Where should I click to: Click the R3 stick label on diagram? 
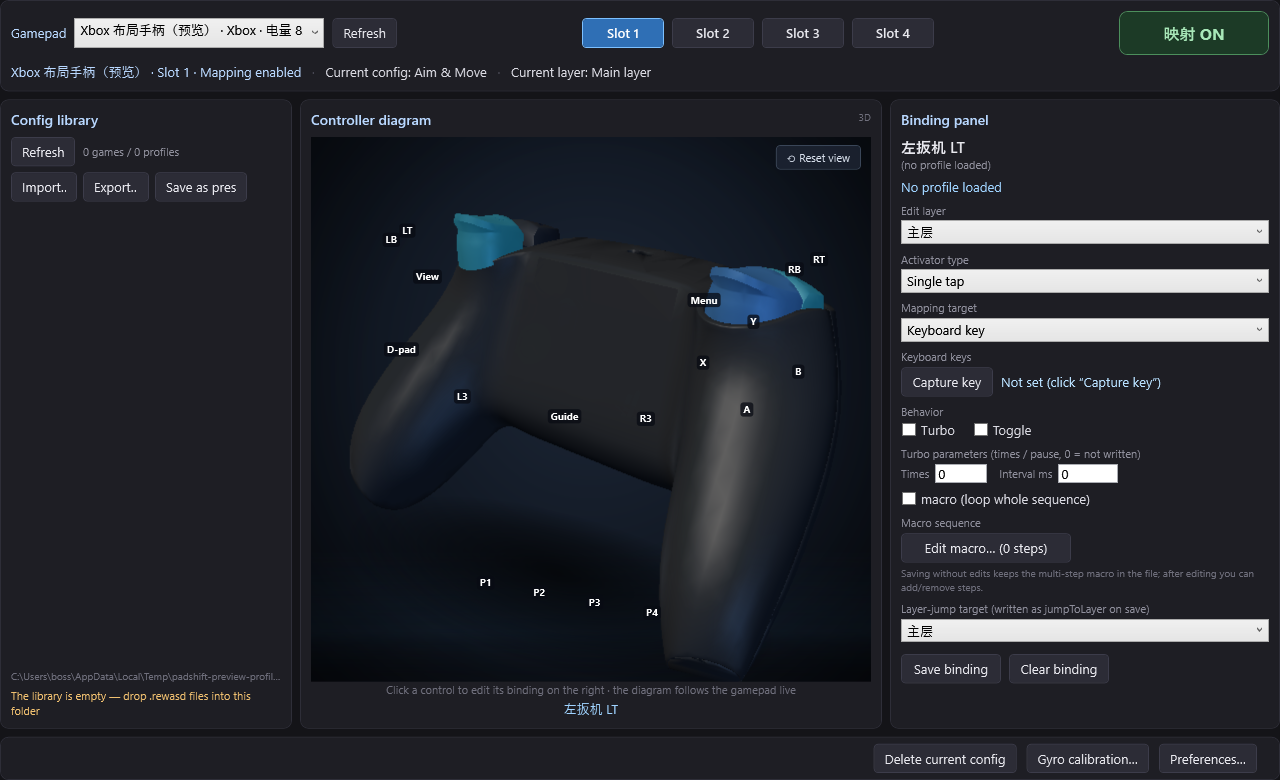(x=645, y=419)
